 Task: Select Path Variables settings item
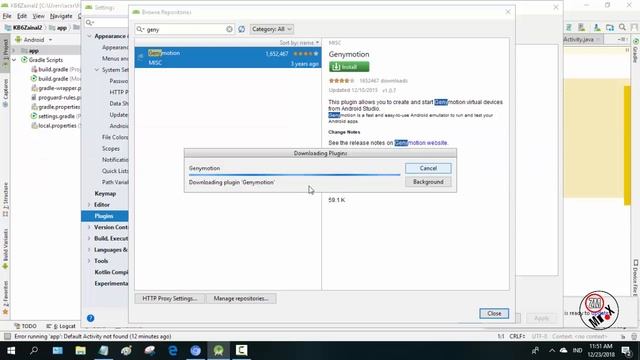coord(115,182)
